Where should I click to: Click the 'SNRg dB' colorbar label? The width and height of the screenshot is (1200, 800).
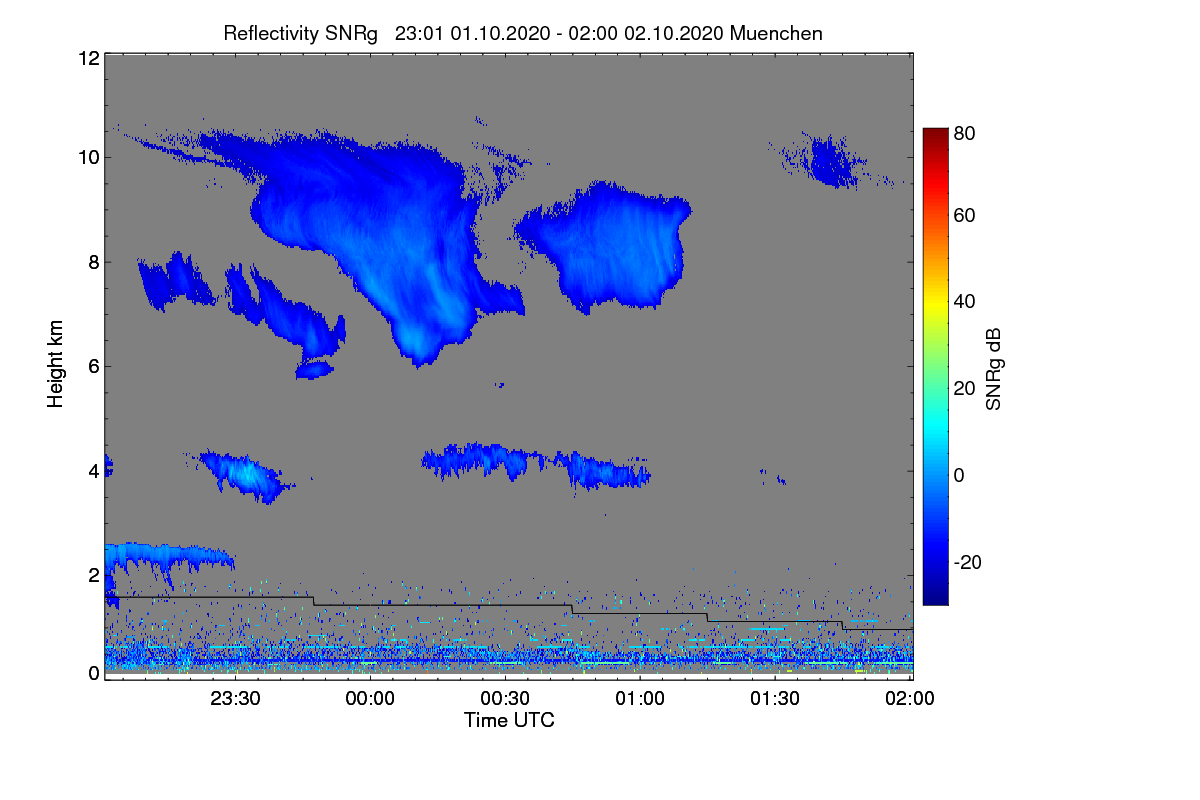[x=994, y=369]
